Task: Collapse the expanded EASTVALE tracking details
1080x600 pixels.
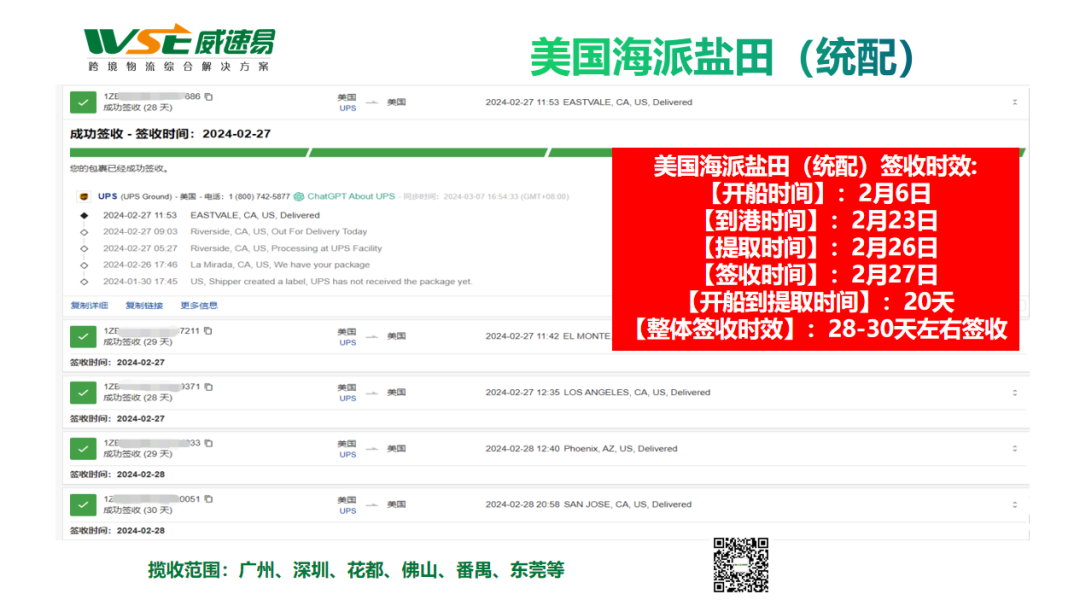Action: [1013, 102]
